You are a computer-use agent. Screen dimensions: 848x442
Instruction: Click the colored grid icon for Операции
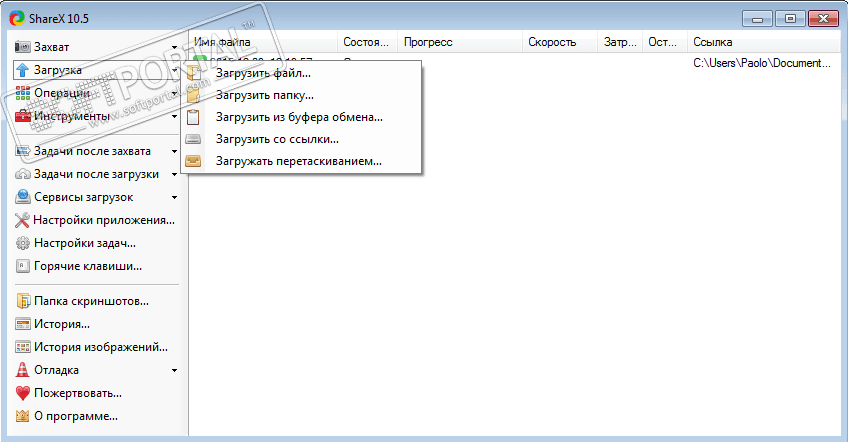click(x=22, y=93)
